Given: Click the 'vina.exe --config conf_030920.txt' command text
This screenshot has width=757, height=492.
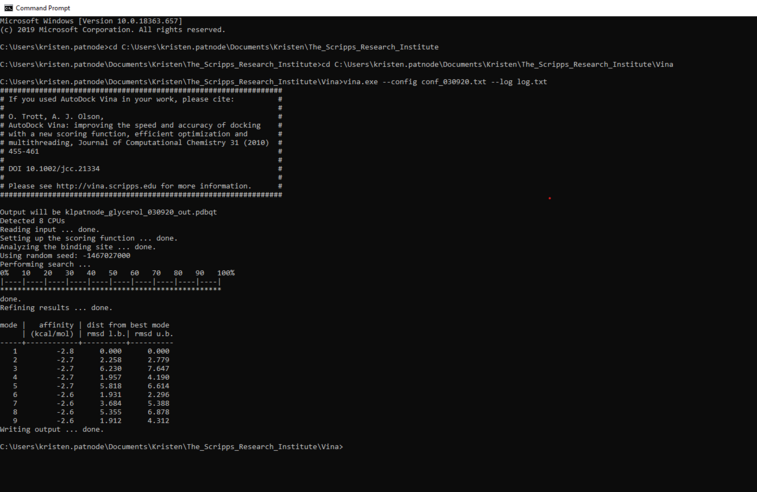Looking at the screenshot, I should point(415,82).
